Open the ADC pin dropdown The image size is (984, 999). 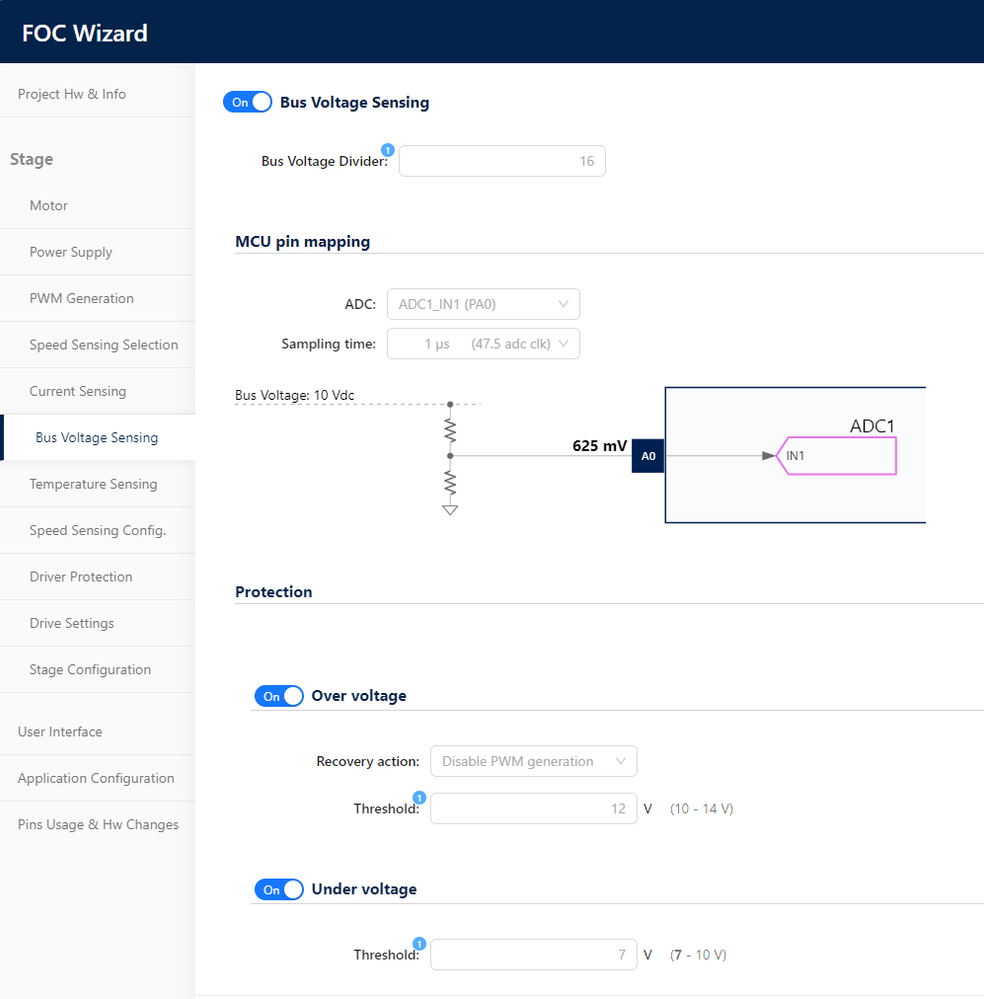(x=483, y=304)
